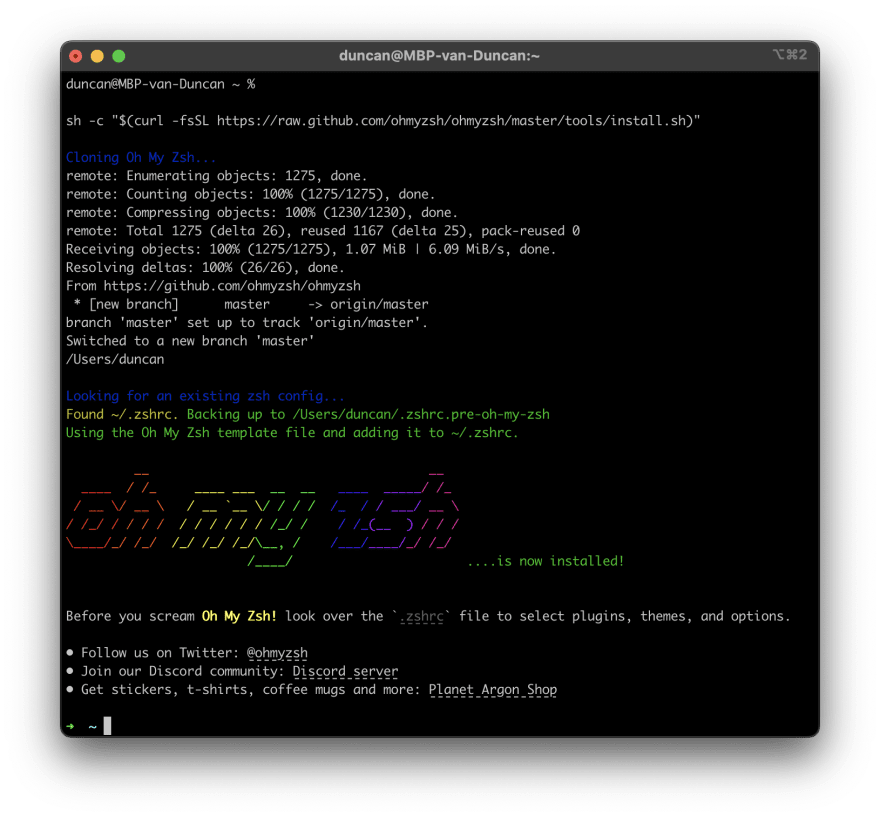The height and width of the screenshot is (817, 880).
Task: Click 'remote: Compressing objects' output line
Action: coord(262,213)
